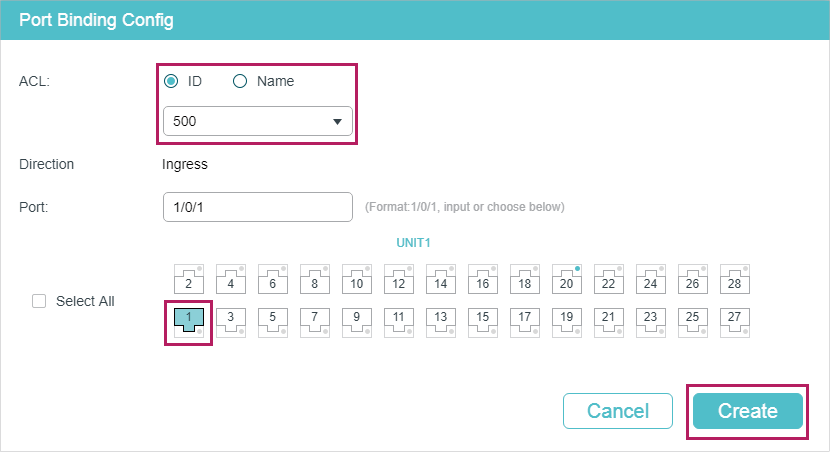Image resolution: width=830 pixels, height=452 pixels.
Task: Click the Port input field
Action: coord(257,206)
